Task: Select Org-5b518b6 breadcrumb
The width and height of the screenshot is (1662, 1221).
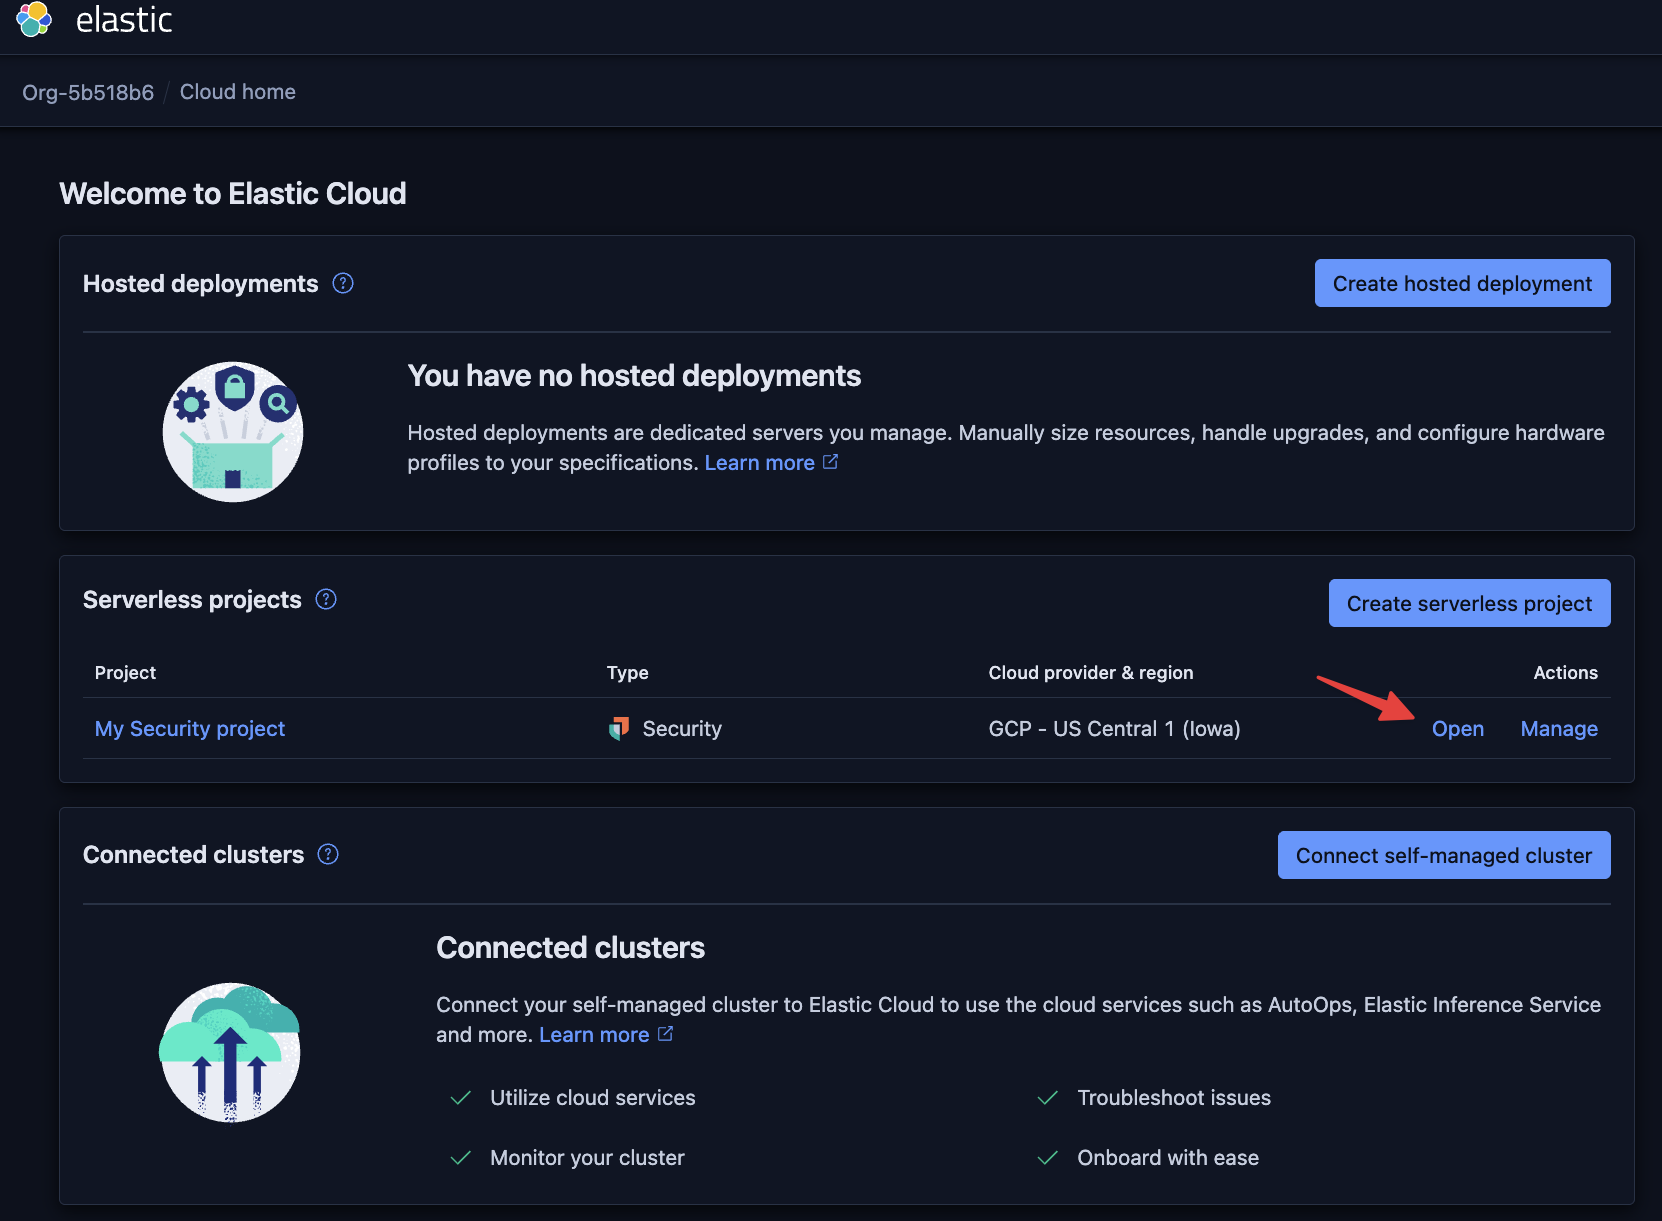Action: pos(88,92)
